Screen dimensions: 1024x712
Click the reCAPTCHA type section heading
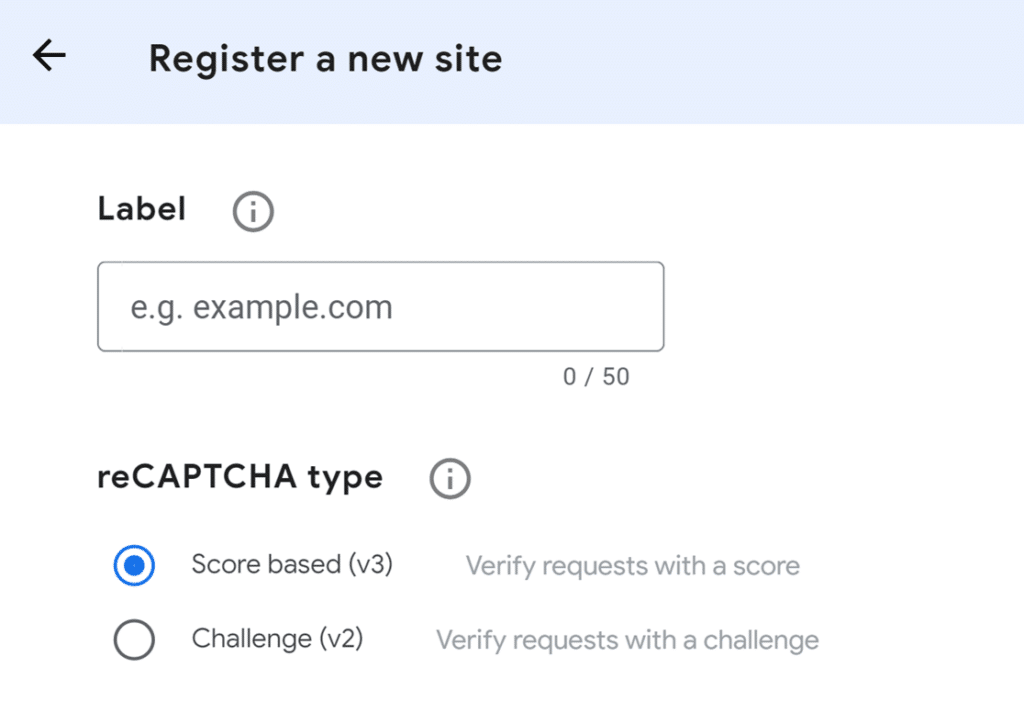[x=239, y=478]
